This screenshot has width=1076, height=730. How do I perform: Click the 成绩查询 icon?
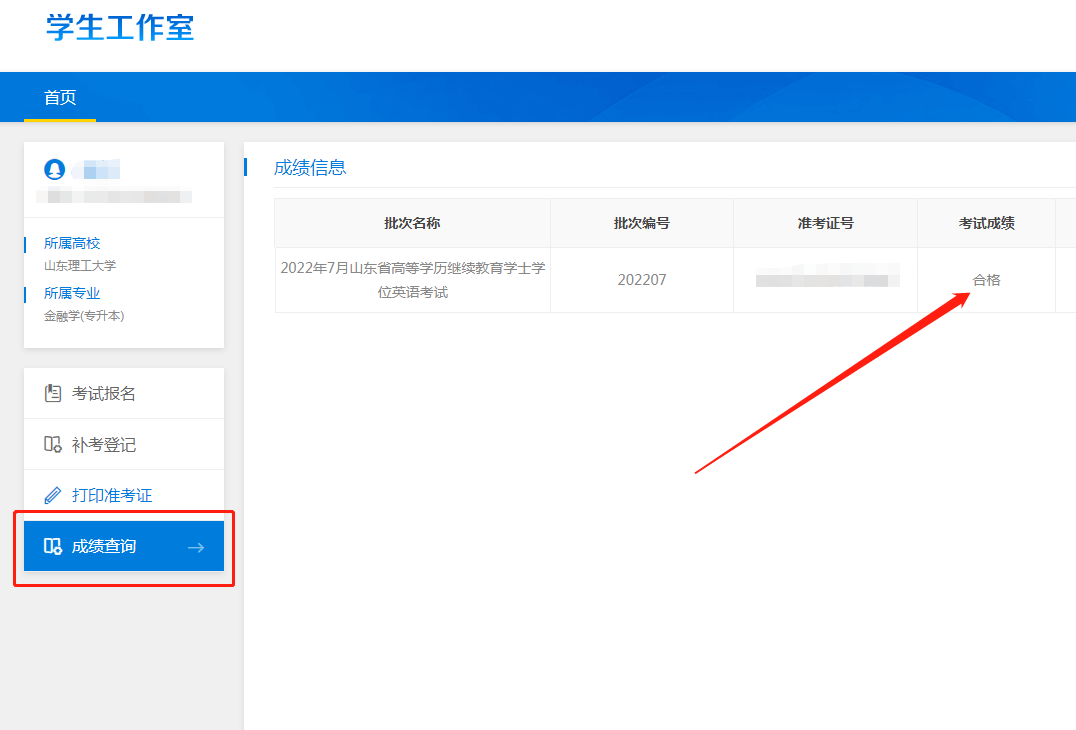point(53,546)
